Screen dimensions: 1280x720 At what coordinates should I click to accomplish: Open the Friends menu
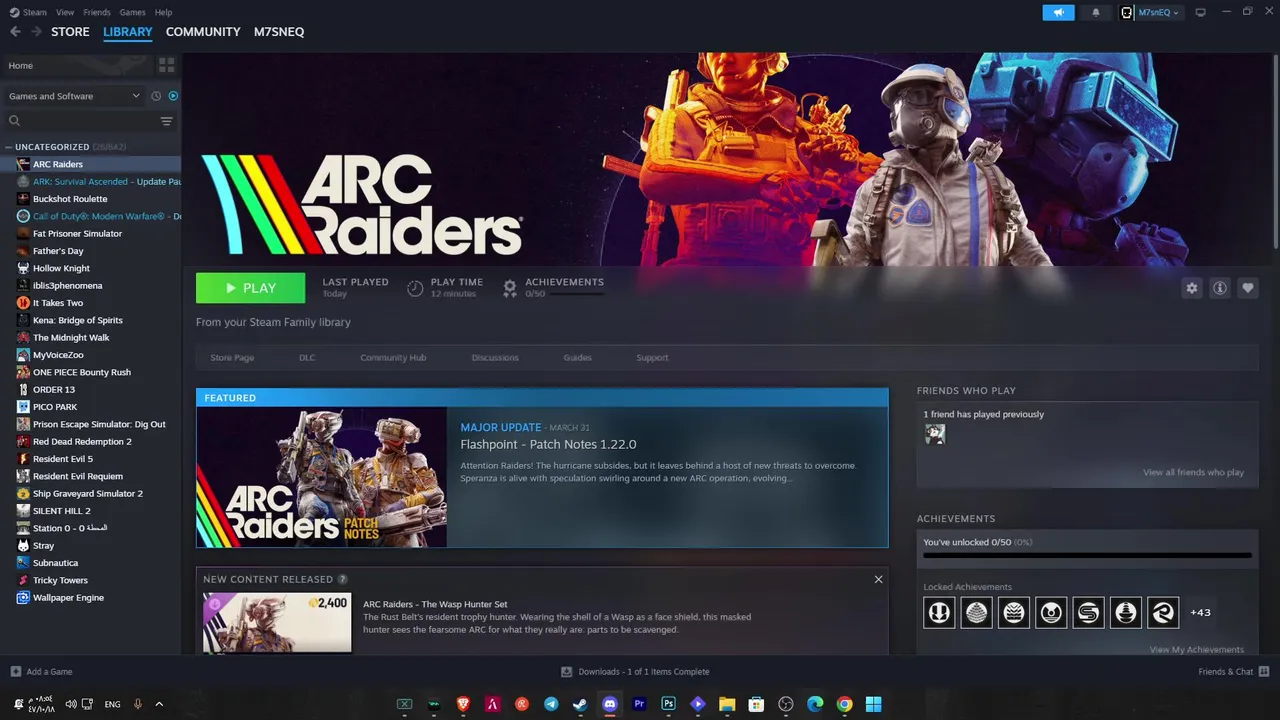pyautogui.click(x=97, y=12)
